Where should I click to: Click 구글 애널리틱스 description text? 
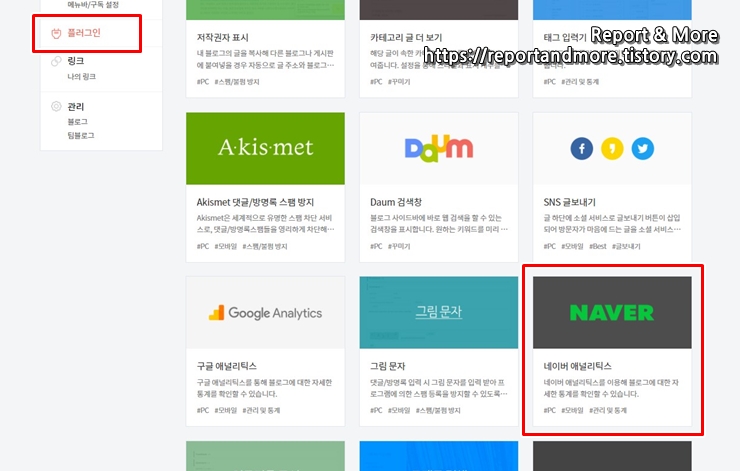tap(264, 388)
